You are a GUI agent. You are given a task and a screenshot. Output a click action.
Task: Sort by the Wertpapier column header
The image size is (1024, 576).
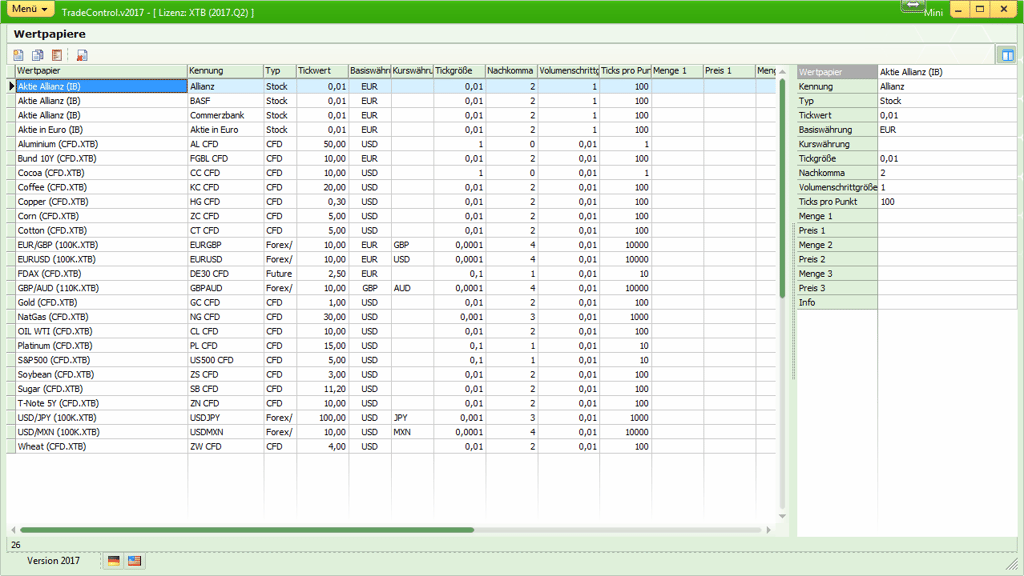coord(101,71)
